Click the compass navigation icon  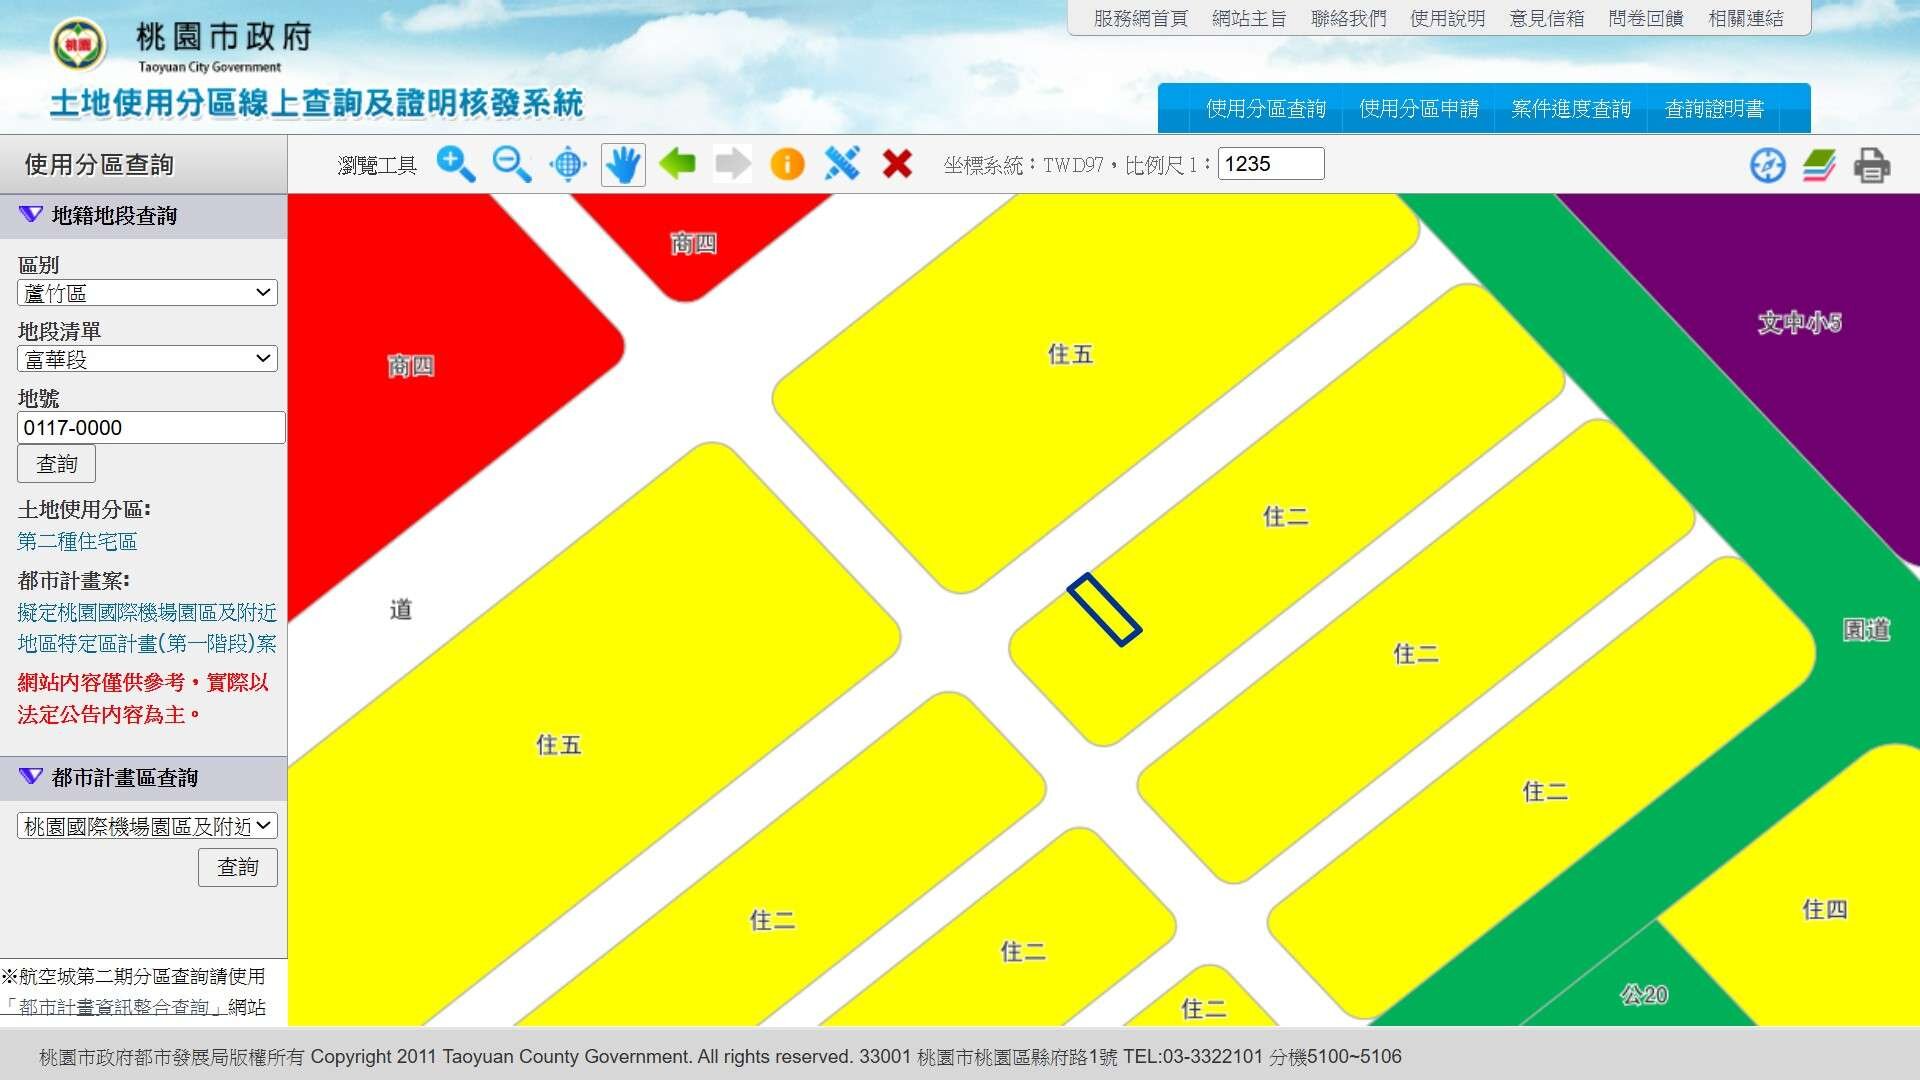pyautogui.click(x=1767, y=165)
